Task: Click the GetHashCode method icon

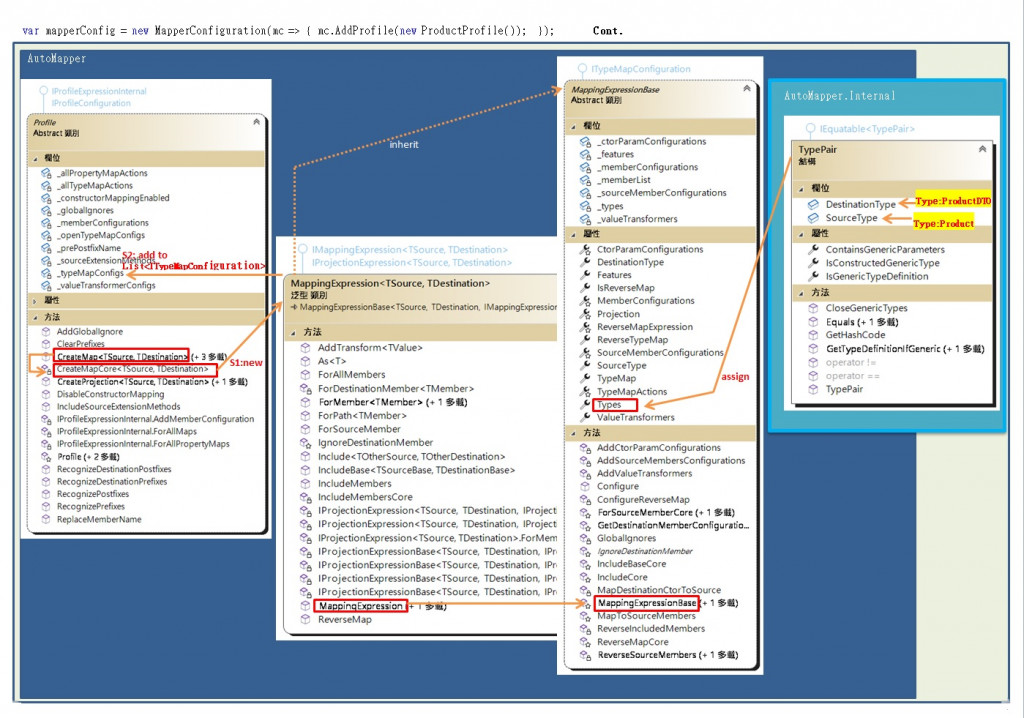Action: click(x=813, y=335)
